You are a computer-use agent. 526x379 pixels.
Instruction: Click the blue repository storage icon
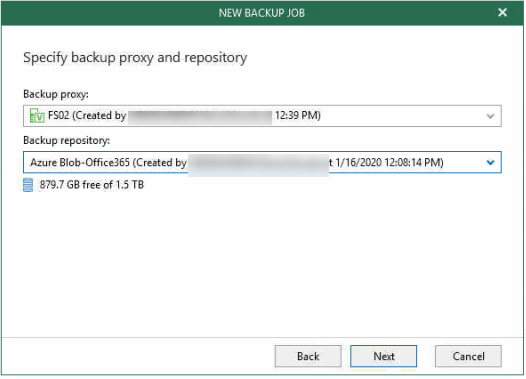coord(28,185)
